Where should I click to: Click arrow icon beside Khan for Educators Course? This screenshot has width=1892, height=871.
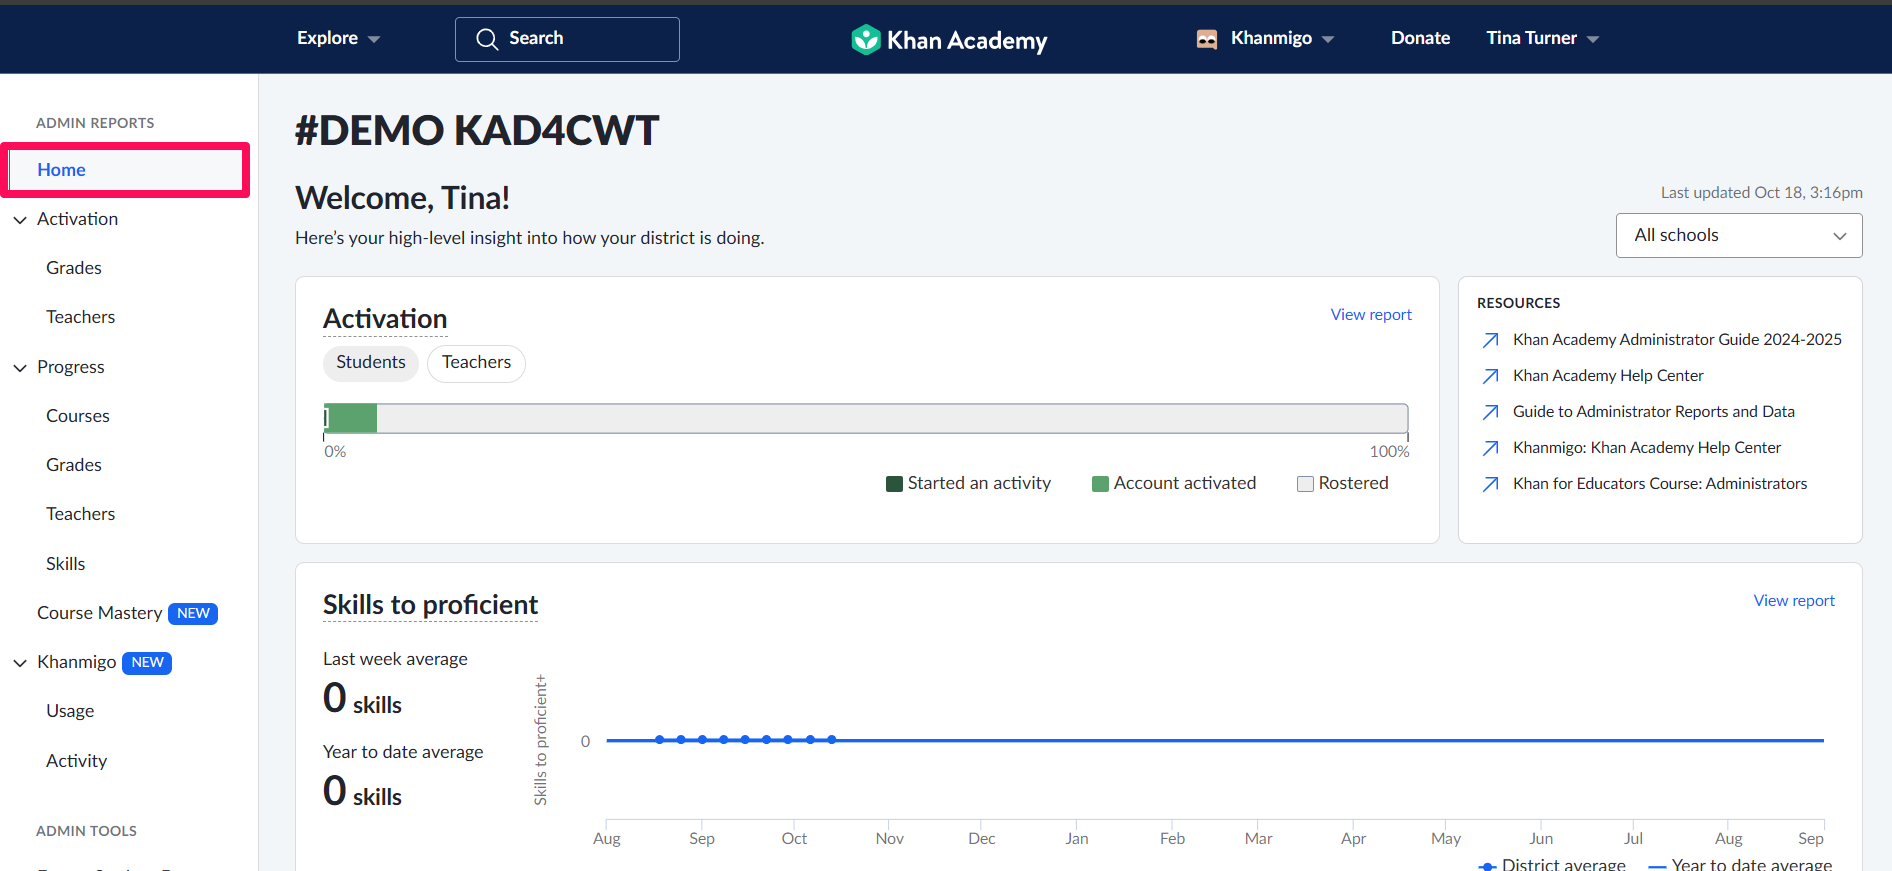pyautogui.click(x=1490, y=484)
